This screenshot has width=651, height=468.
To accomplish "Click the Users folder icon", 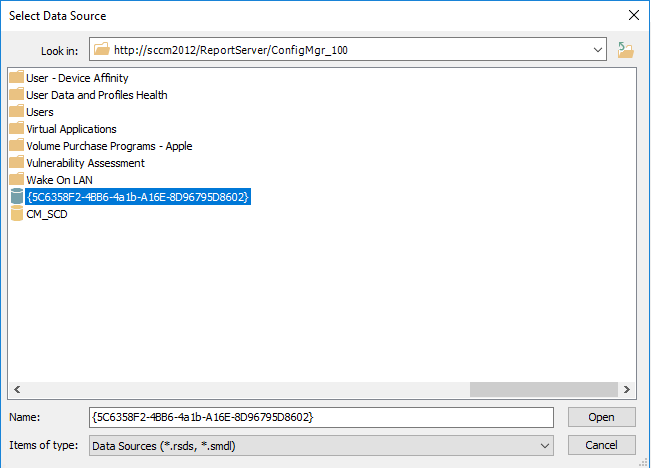I will pos(17,112).
